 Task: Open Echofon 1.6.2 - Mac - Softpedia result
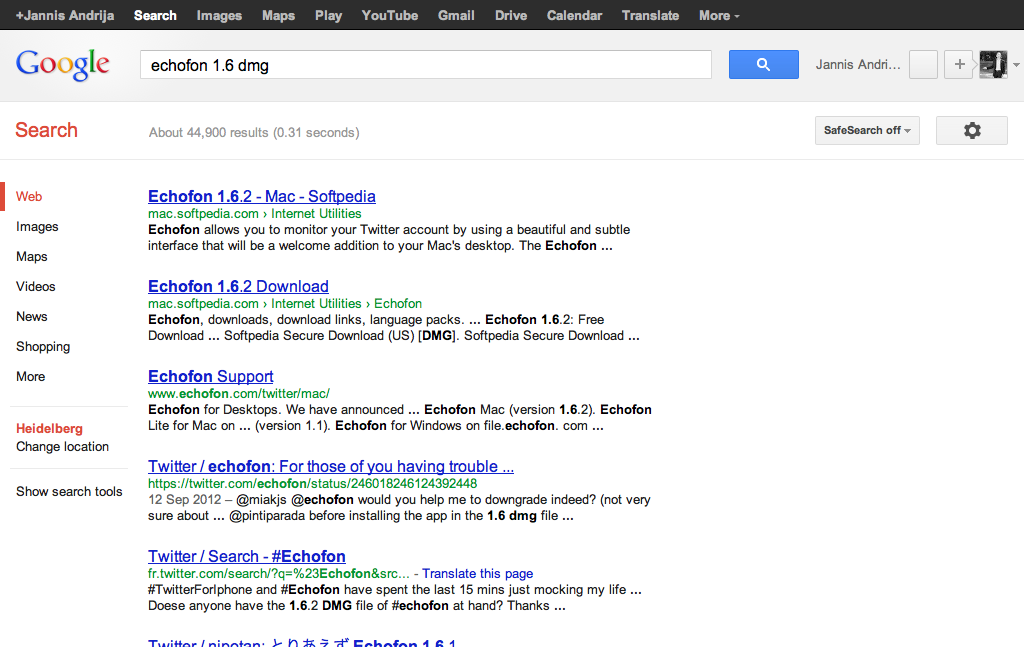pos(261,197)
